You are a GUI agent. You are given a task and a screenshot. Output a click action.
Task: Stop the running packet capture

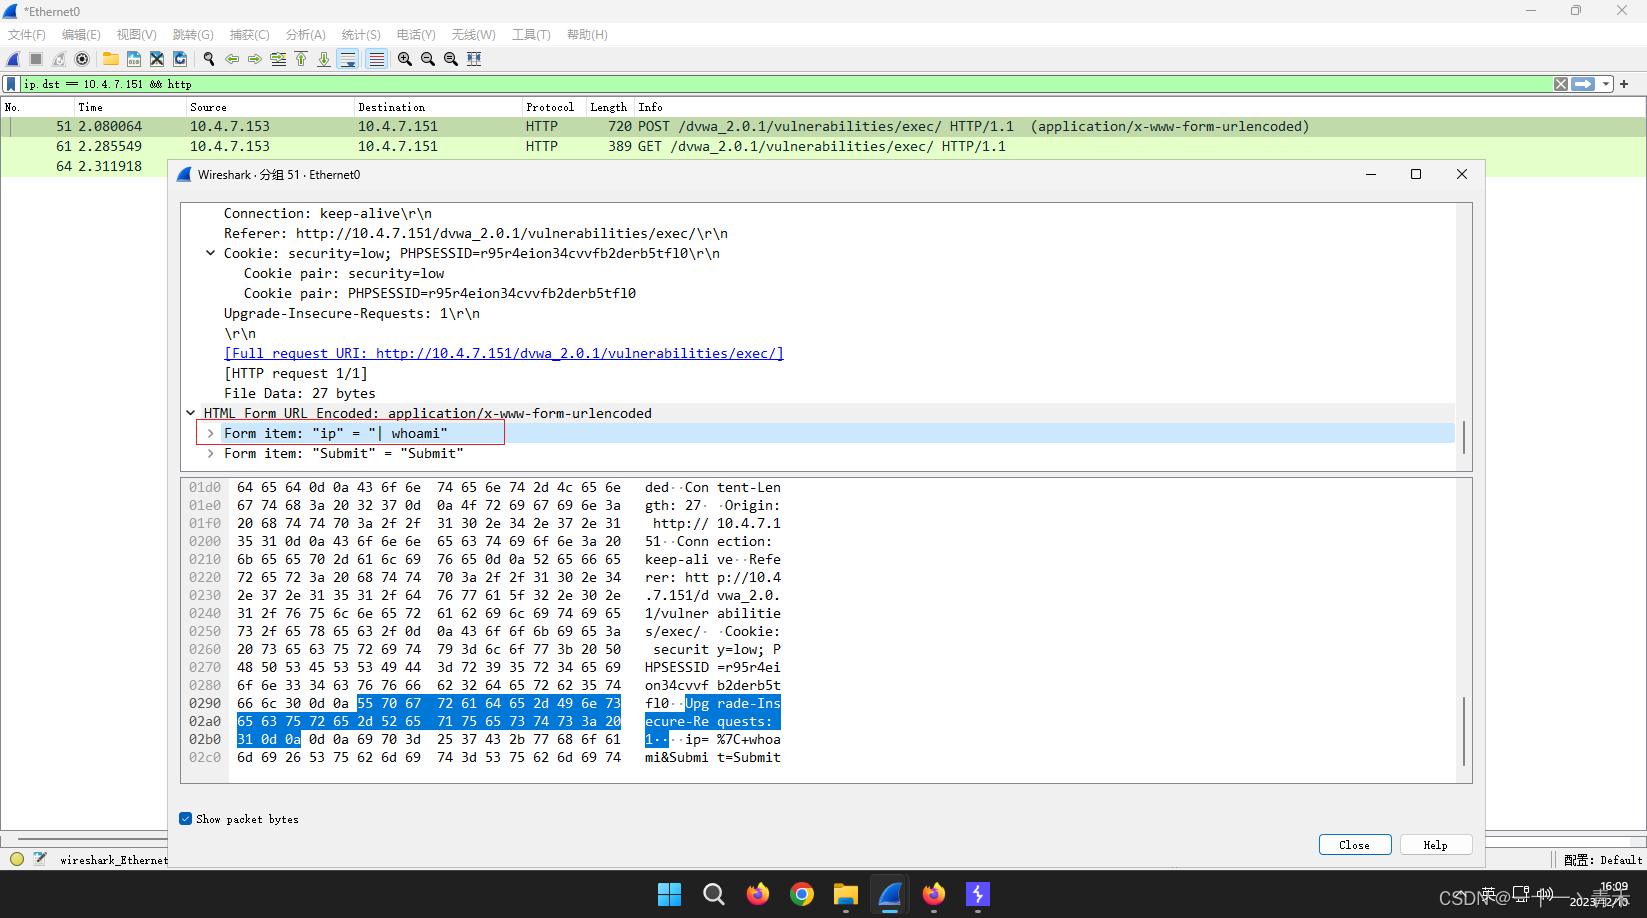click(x=36, y=59)
